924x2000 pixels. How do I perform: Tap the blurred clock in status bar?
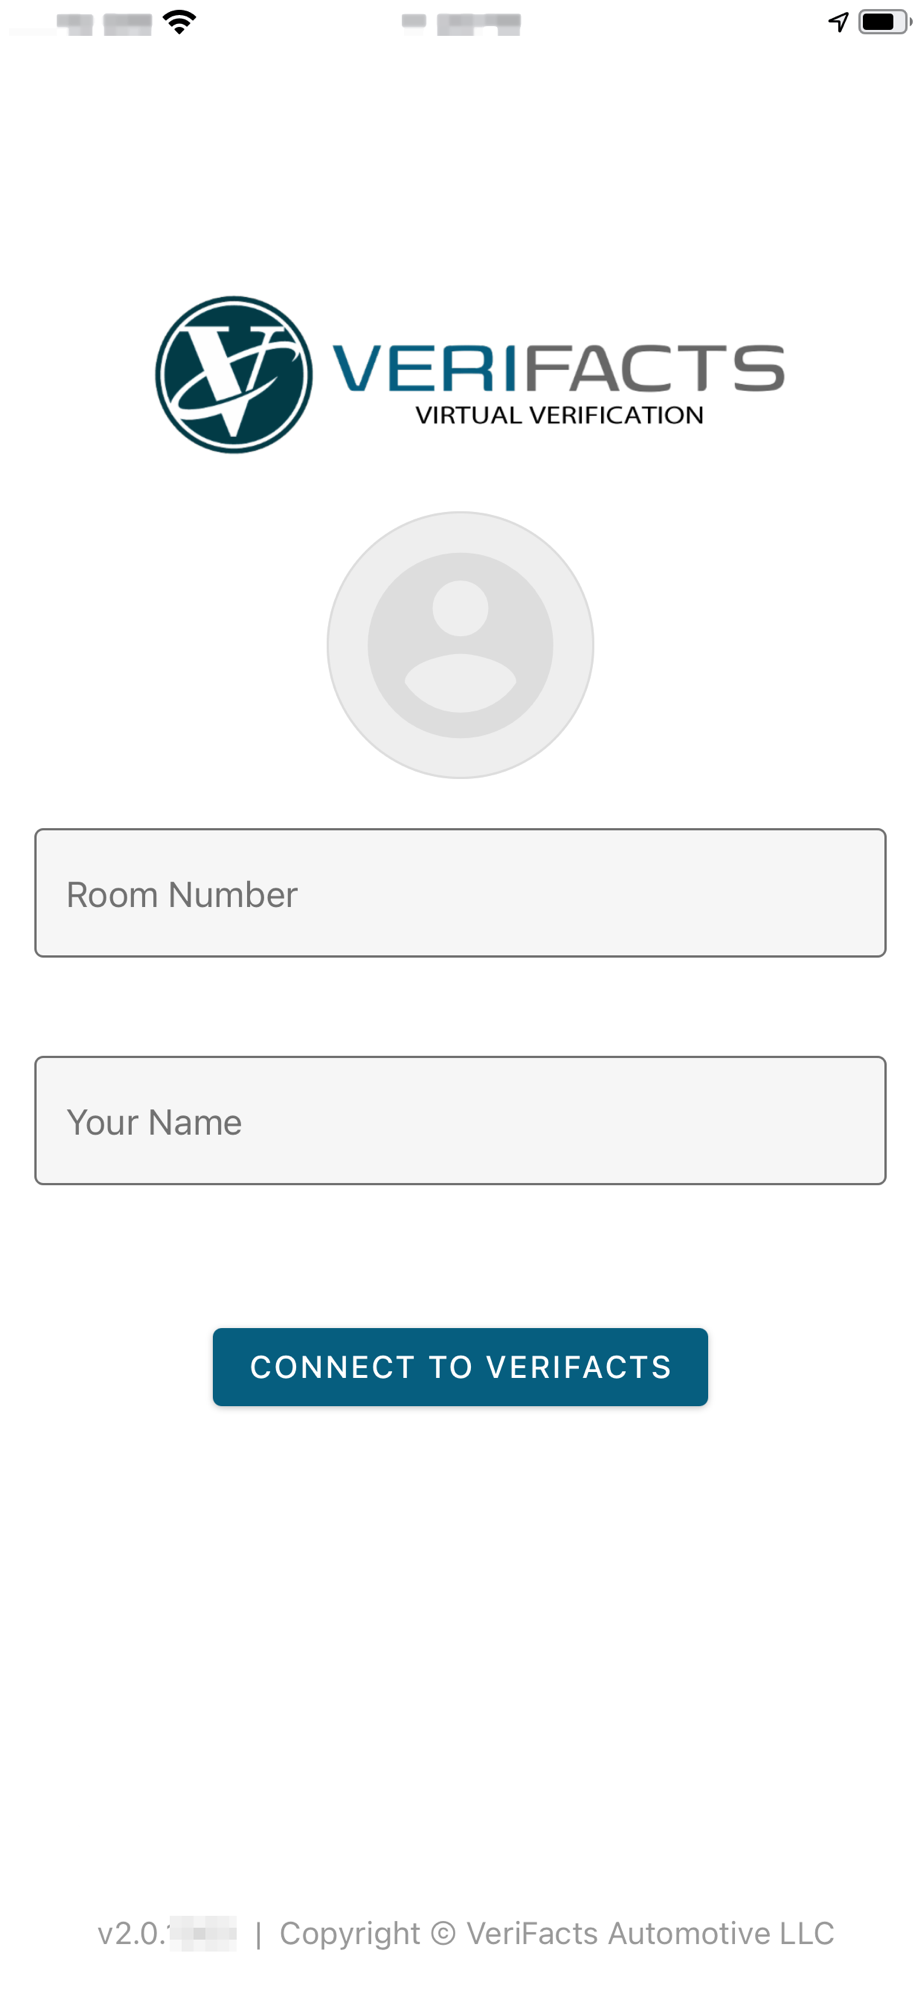pyautogui.click(x=461, y=24)
